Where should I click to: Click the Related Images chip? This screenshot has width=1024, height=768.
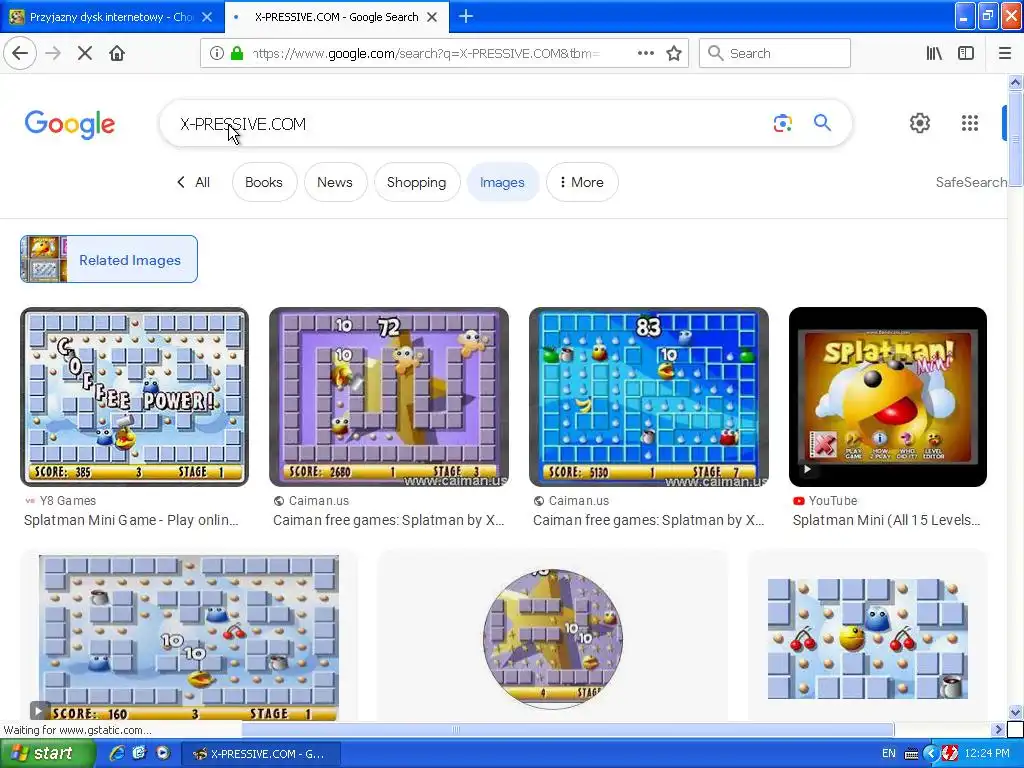[x=109, y=259]
